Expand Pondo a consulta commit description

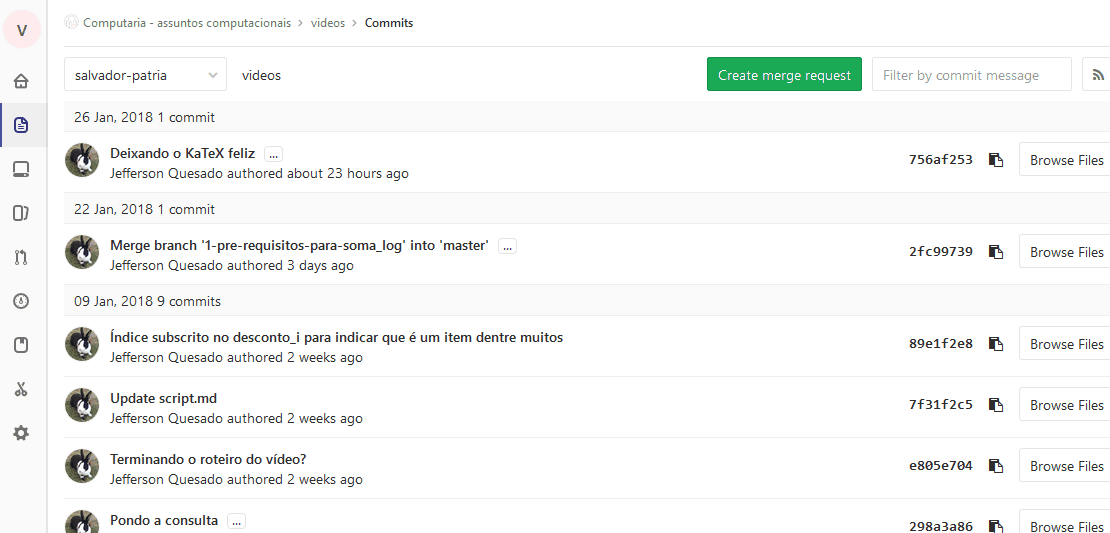pyautogui.click(x=236, y=521)
